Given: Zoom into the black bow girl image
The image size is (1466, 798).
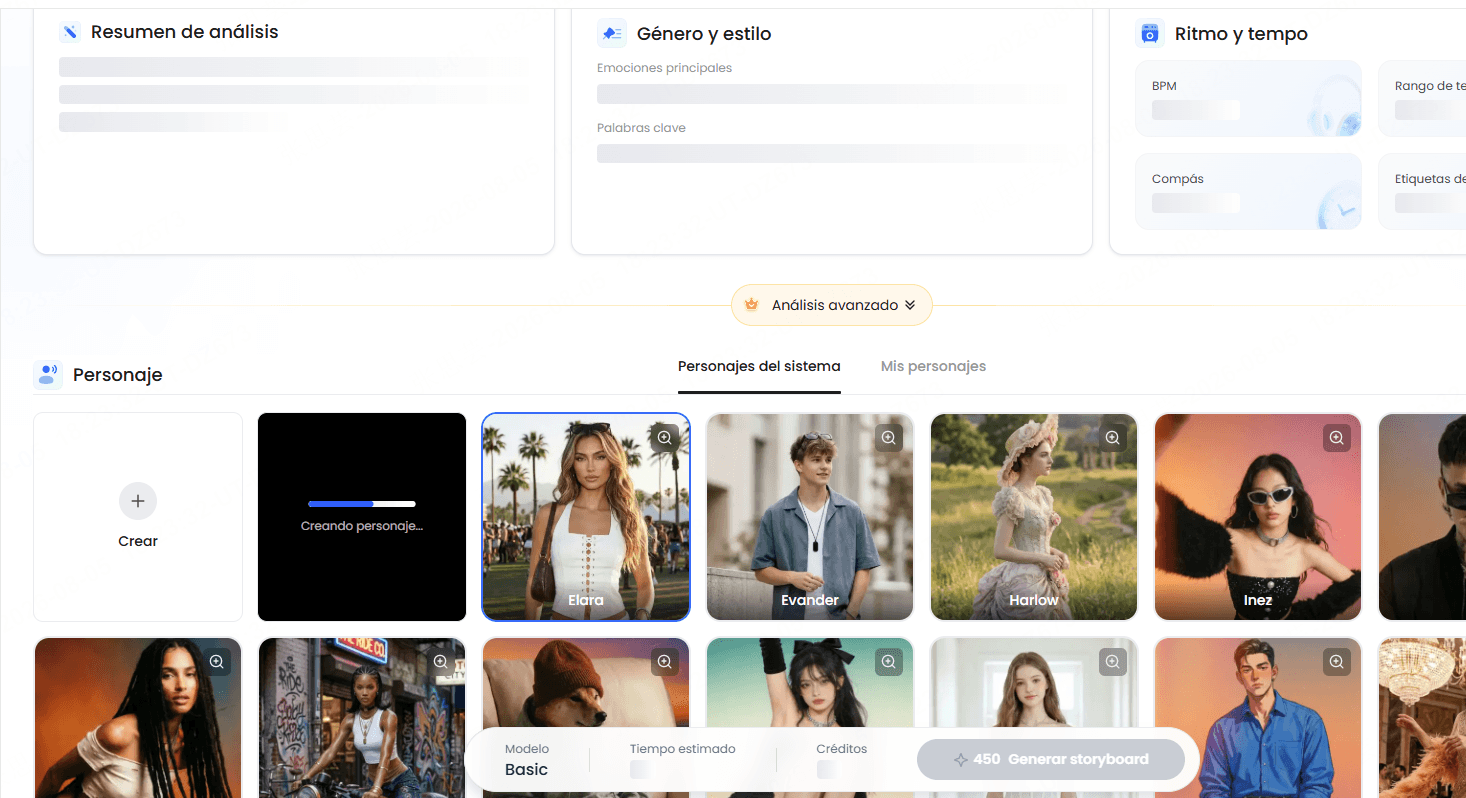Looking at the screenshot, I should 889,661.
